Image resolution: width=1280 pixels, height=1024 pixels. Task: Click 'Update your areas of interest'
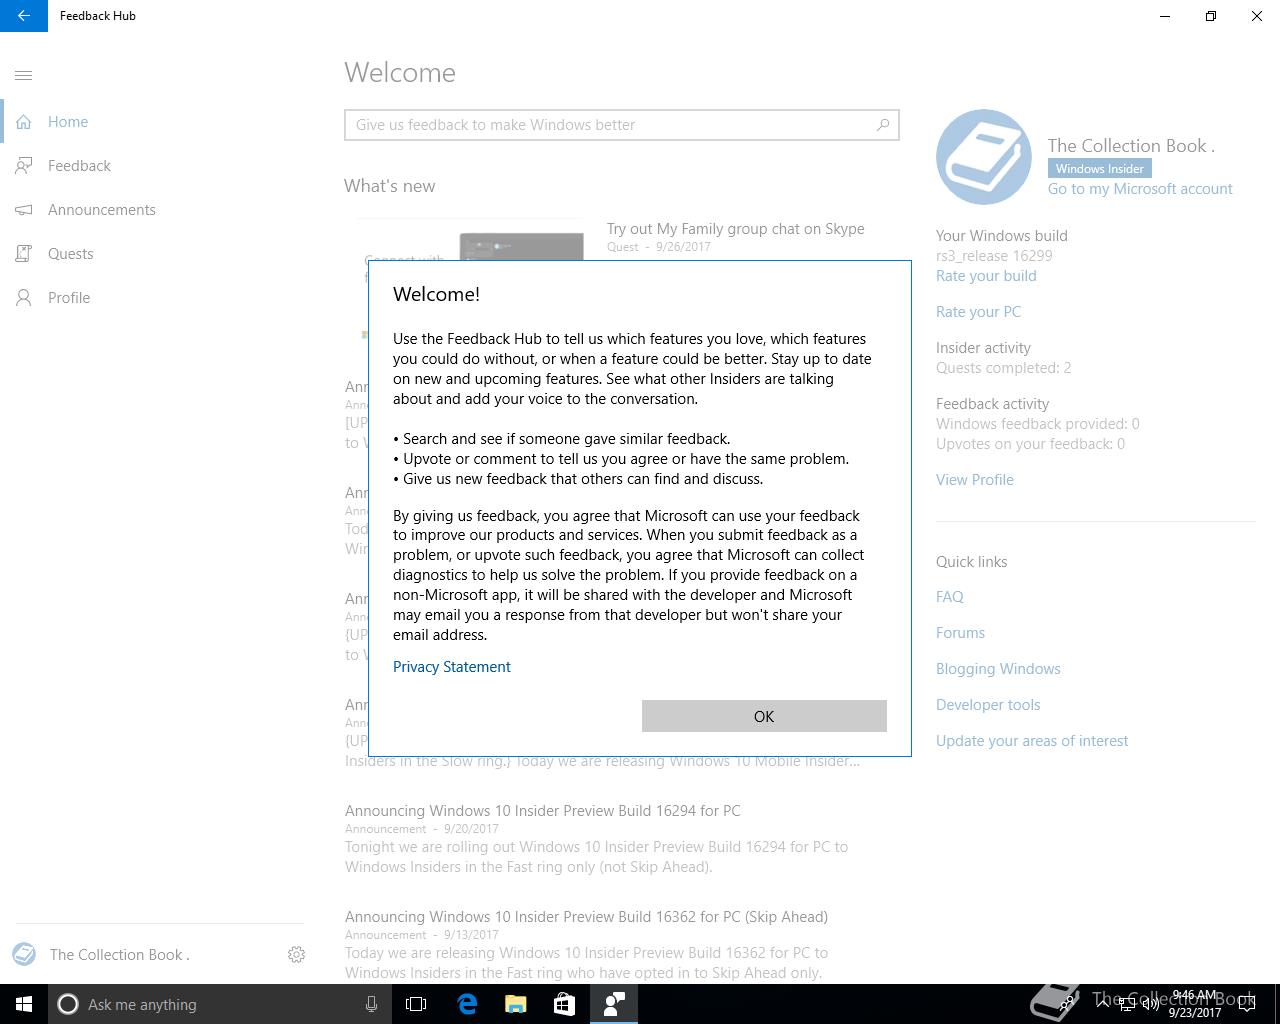tap(1032, 741)
